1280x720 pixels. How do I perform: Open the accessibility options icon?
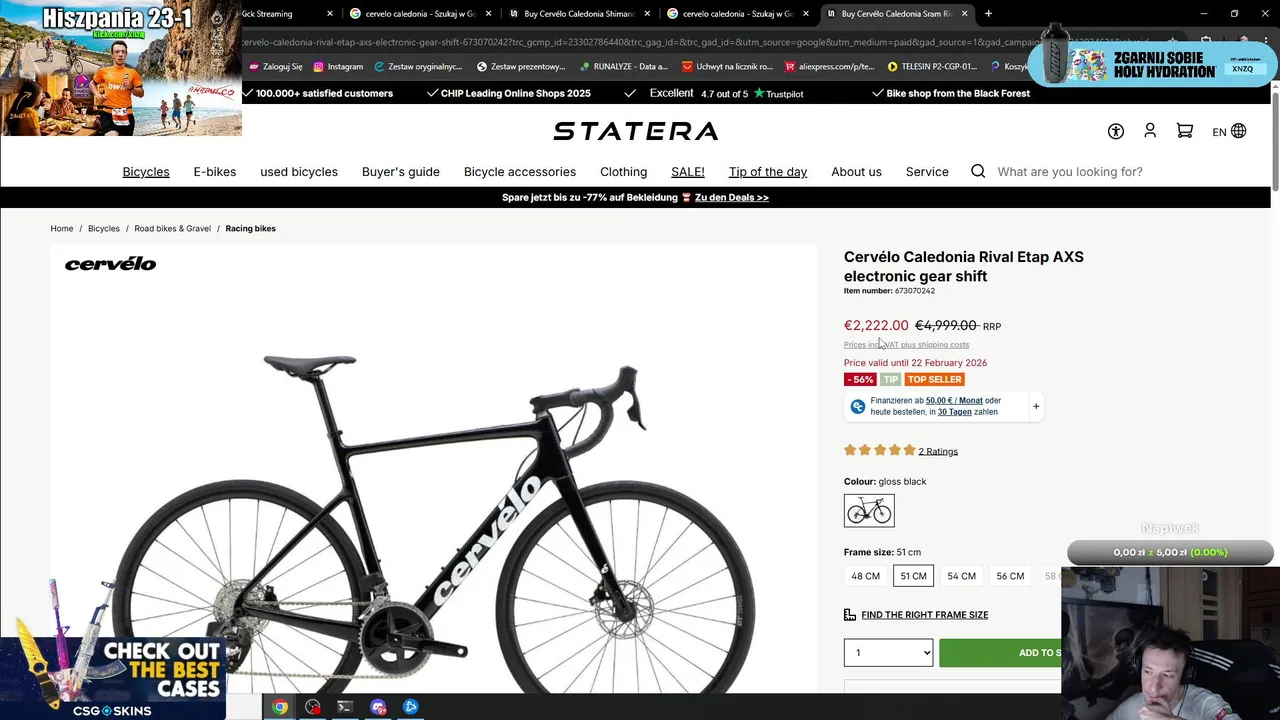tap(1116, 131)
